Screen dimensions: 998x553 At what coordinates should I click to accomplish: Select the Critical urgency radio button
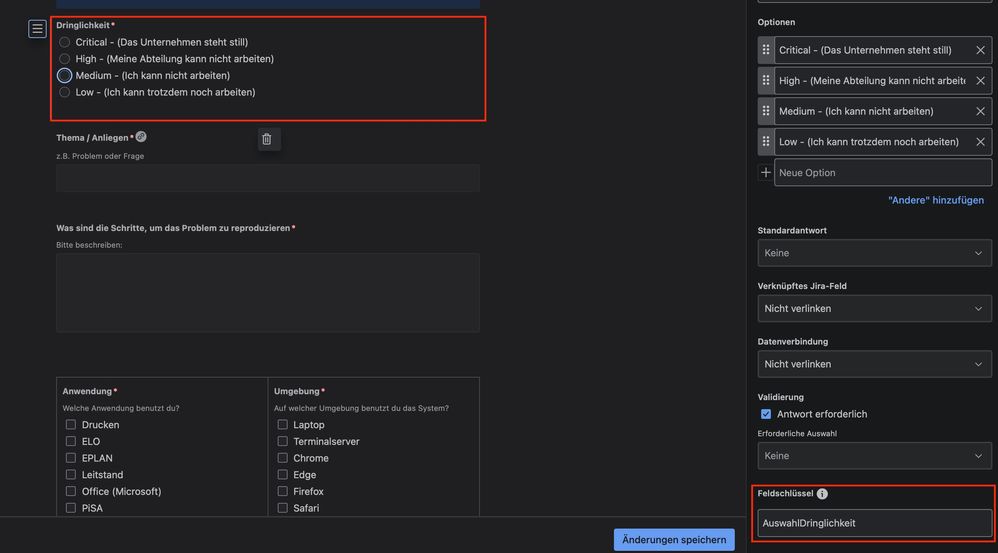pyautogui.click(x=64, y=42)
